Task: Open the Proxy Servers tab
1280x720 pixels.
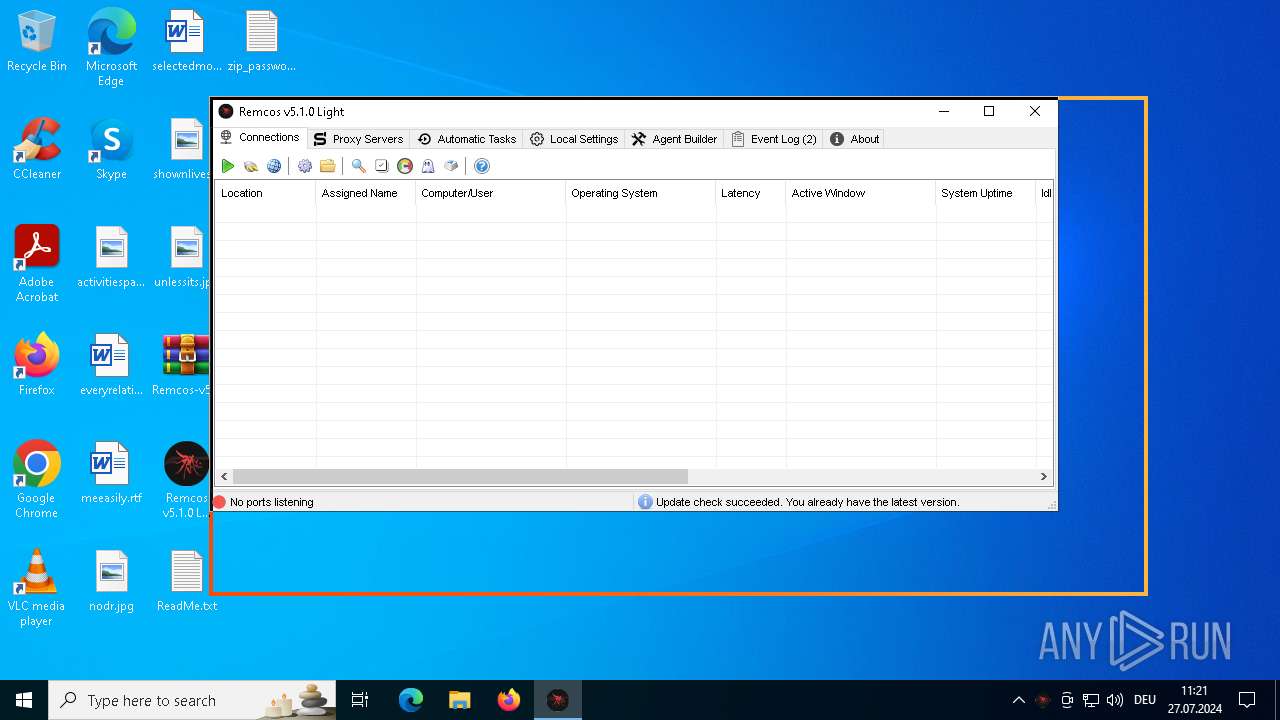Action: click(358, 139)
